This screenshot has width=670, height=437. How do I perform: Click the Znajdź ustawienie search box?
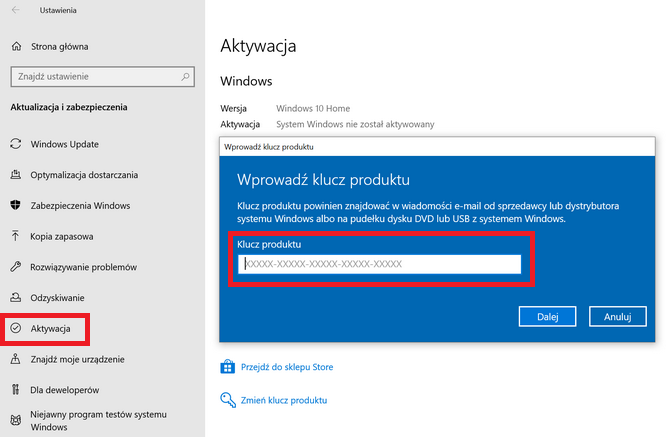[x=102, y=76]
